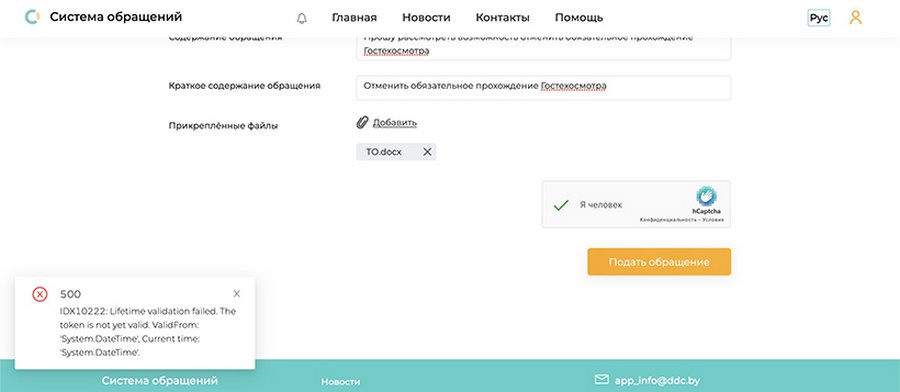Click the Система обращений logo icon
The height and width of the screenshot is (392, 900).
coord(32,17)
